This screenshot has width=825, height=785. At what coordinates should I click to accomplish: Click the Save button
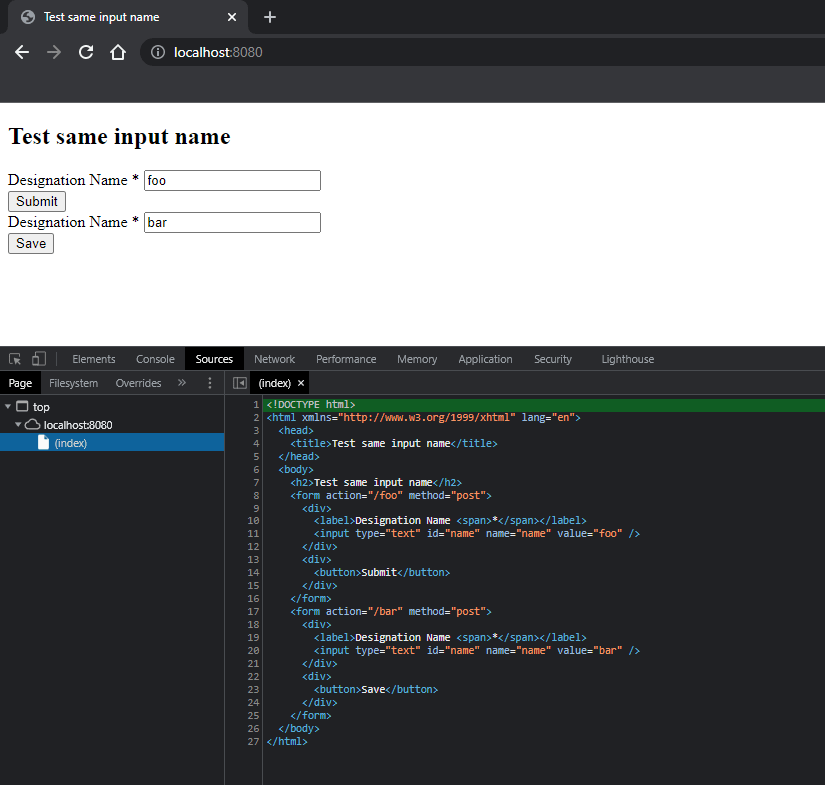pos(31,243)
